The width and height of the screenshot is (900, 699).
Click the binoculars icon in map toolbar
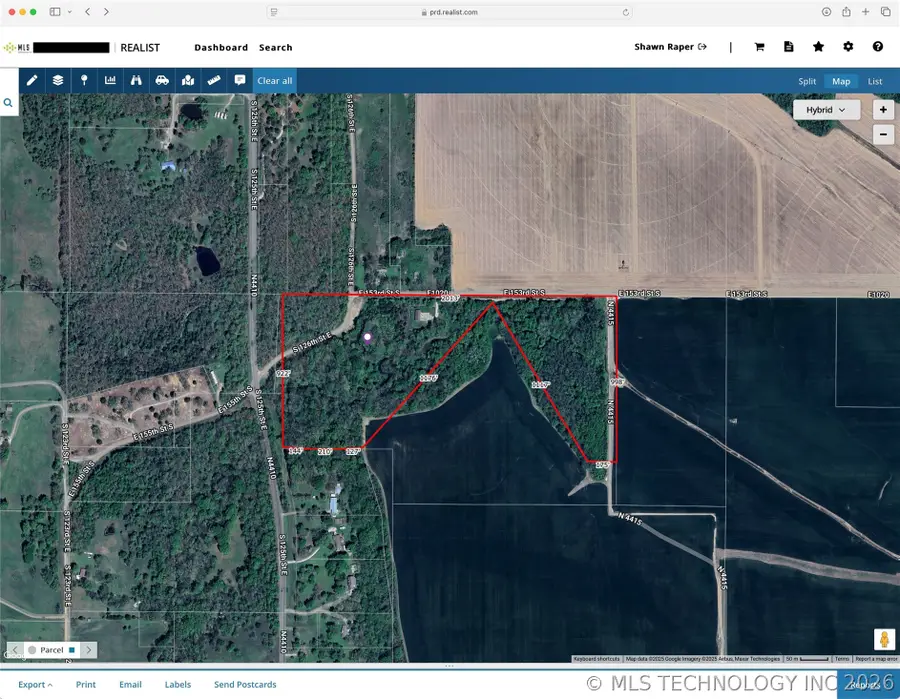pyautogui.click(x=136, y=81)
